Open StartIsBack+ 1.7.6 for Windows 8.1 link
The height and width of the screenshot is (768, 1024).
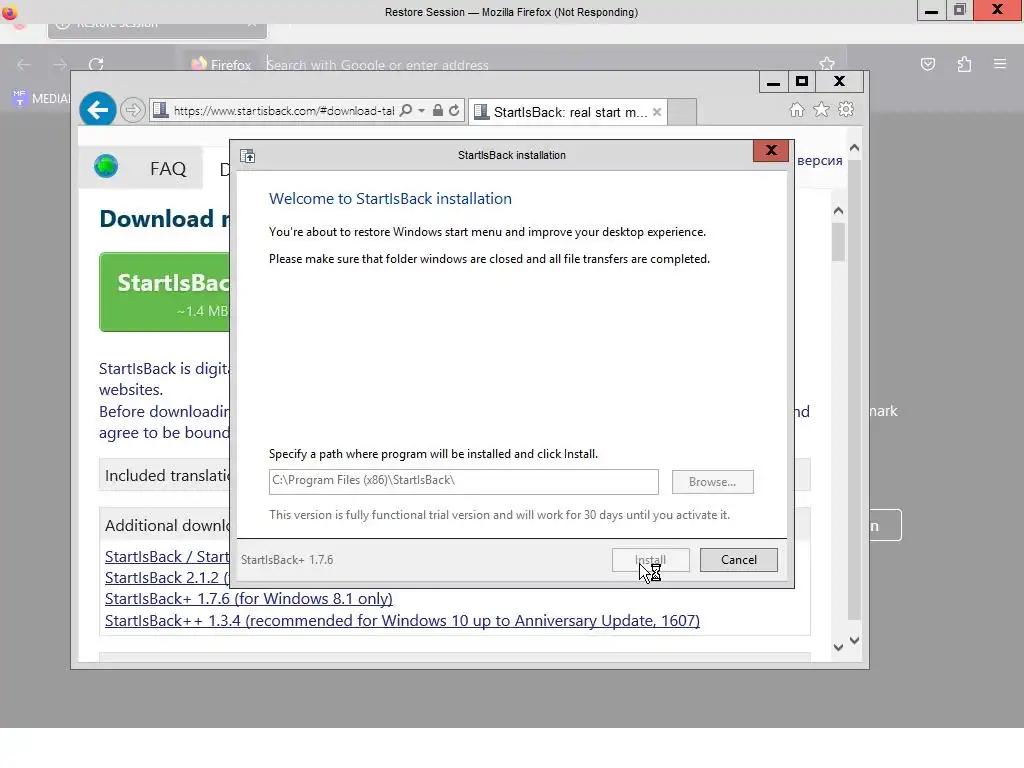[249, 599]
